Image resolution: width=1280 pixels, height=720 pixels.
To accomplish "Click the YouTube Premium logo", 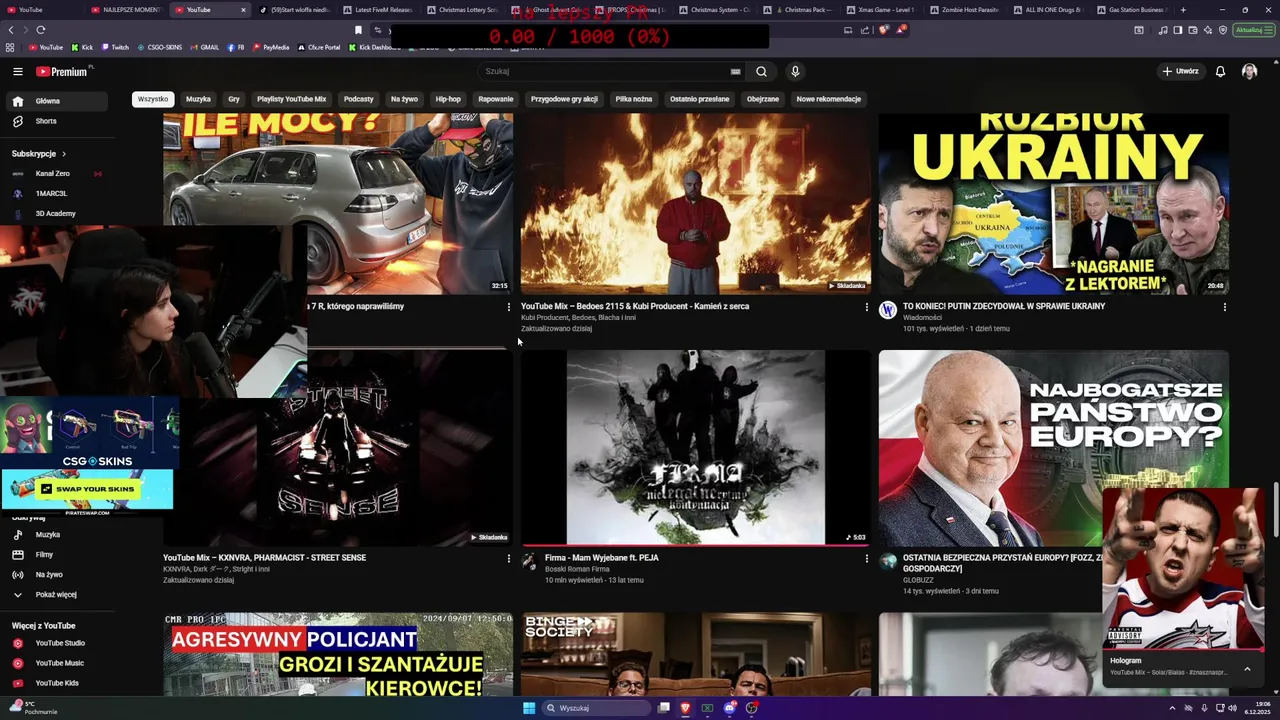I will click(62, 71).
